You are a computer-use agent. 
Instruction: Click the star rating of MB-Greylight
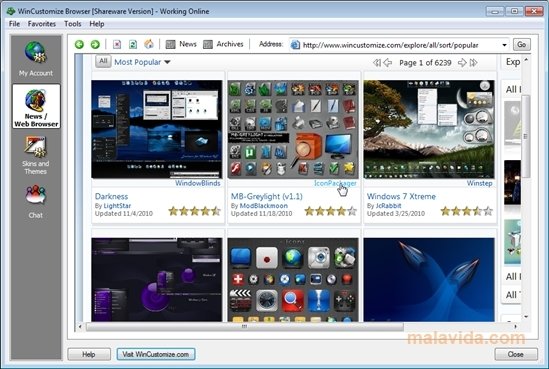tap(331, 211)
